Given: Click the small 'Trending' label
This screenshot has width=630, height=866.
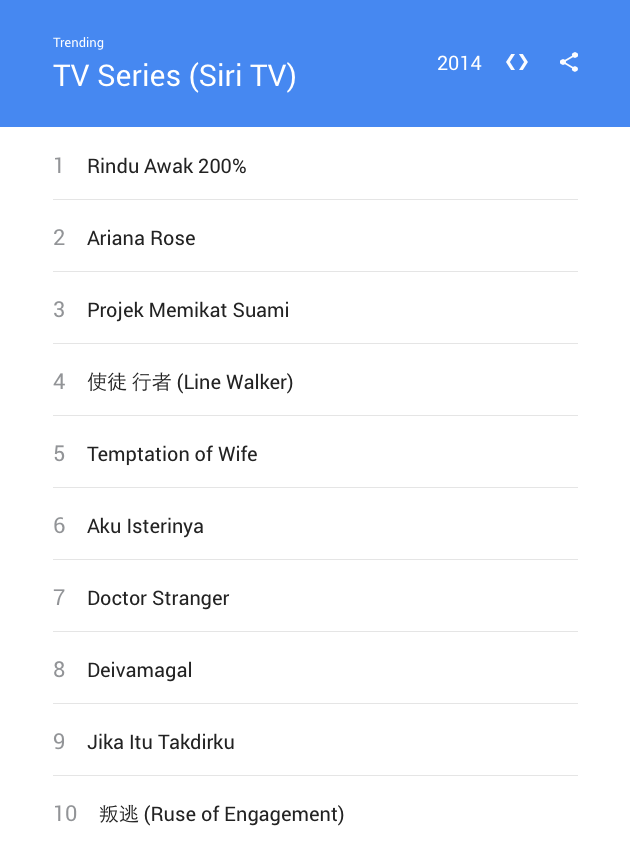Looking at the screenshot, I should (x=79, y=43).
